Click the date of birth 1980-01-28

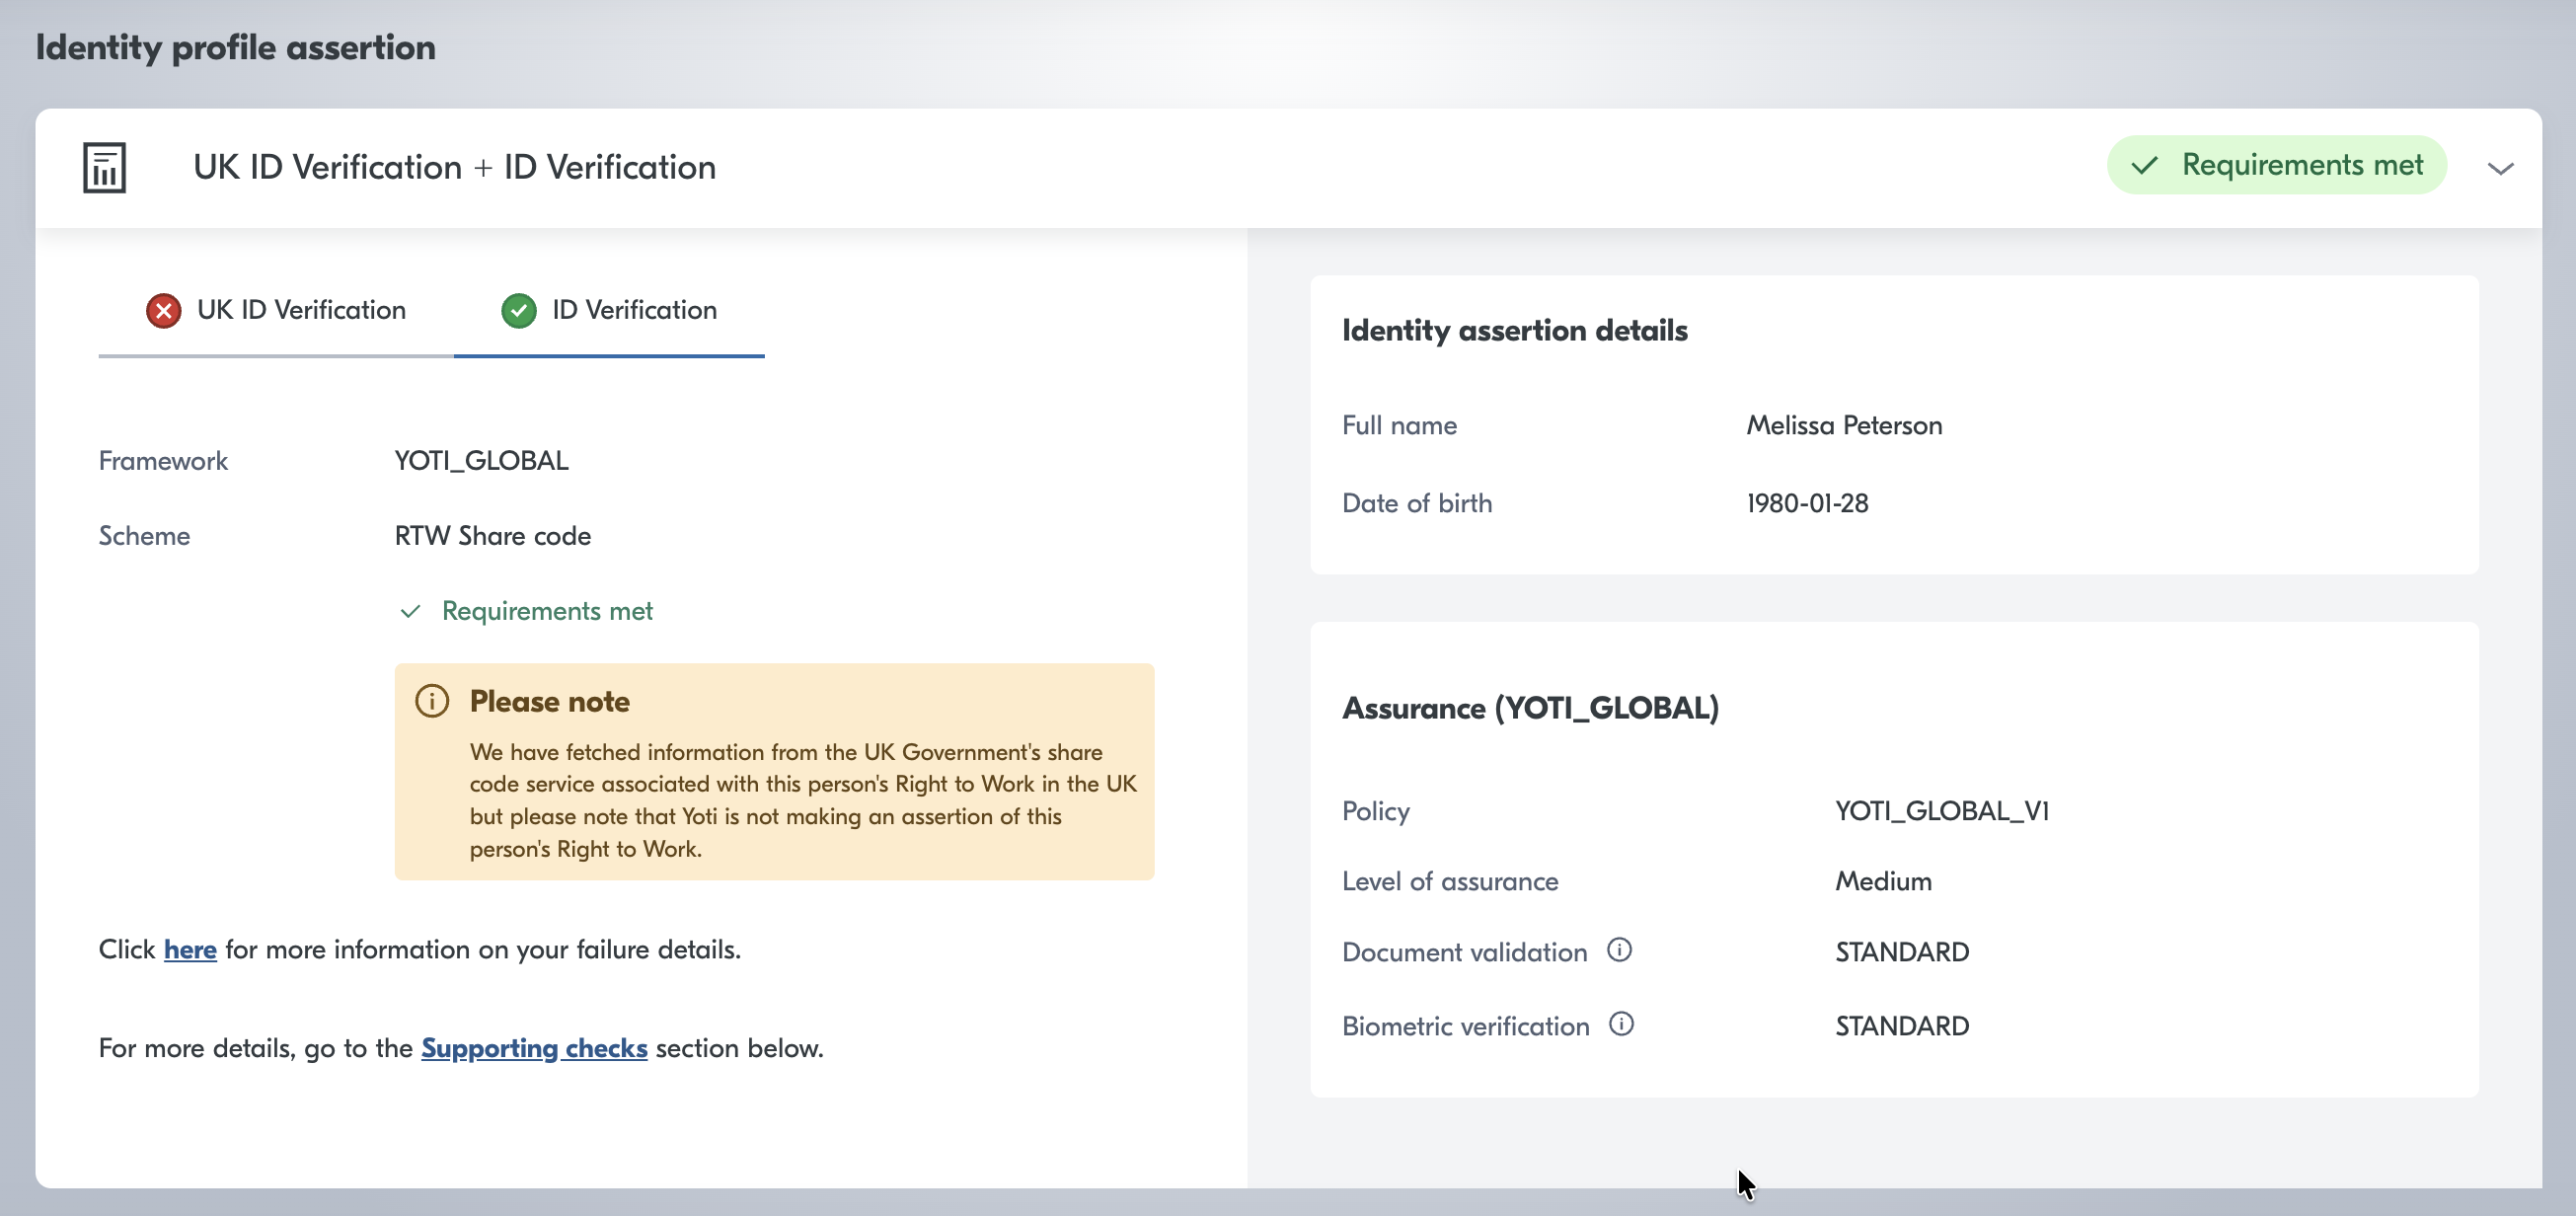(1806, 503)
